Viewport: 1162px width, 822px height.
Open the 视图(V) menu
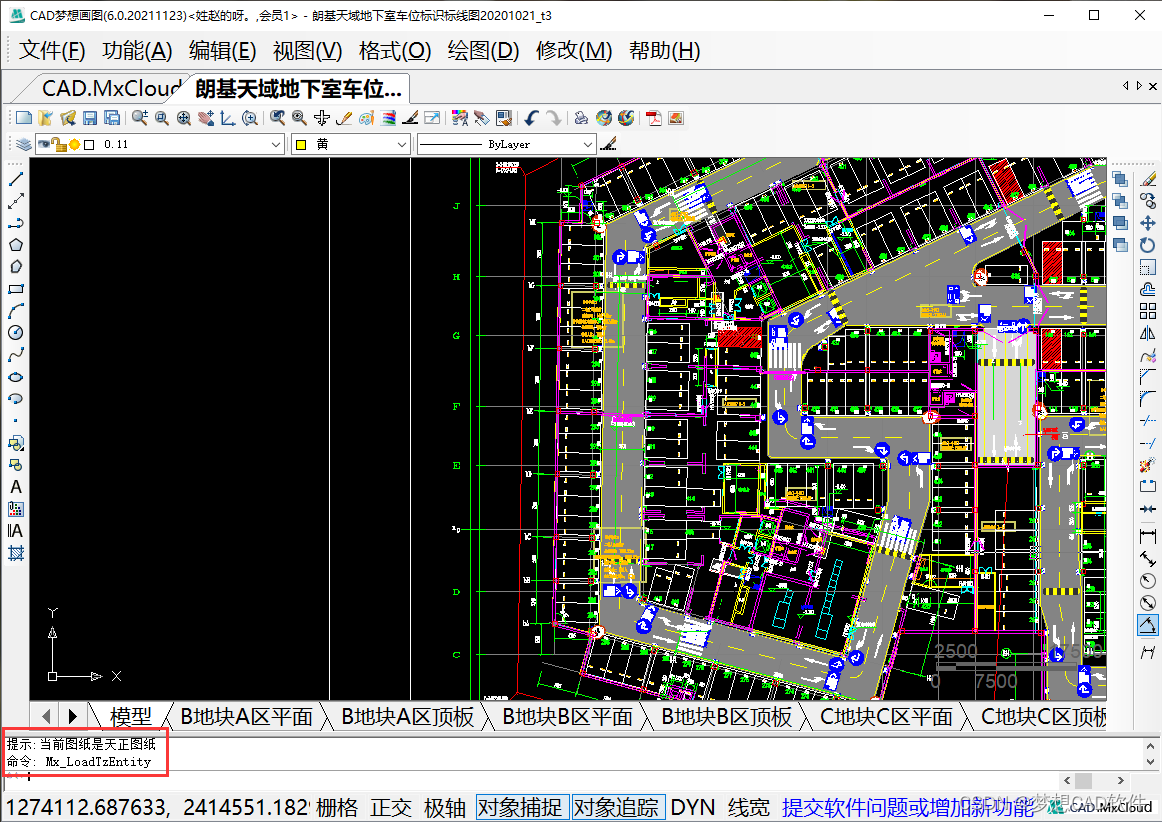[x=308, y=50]
